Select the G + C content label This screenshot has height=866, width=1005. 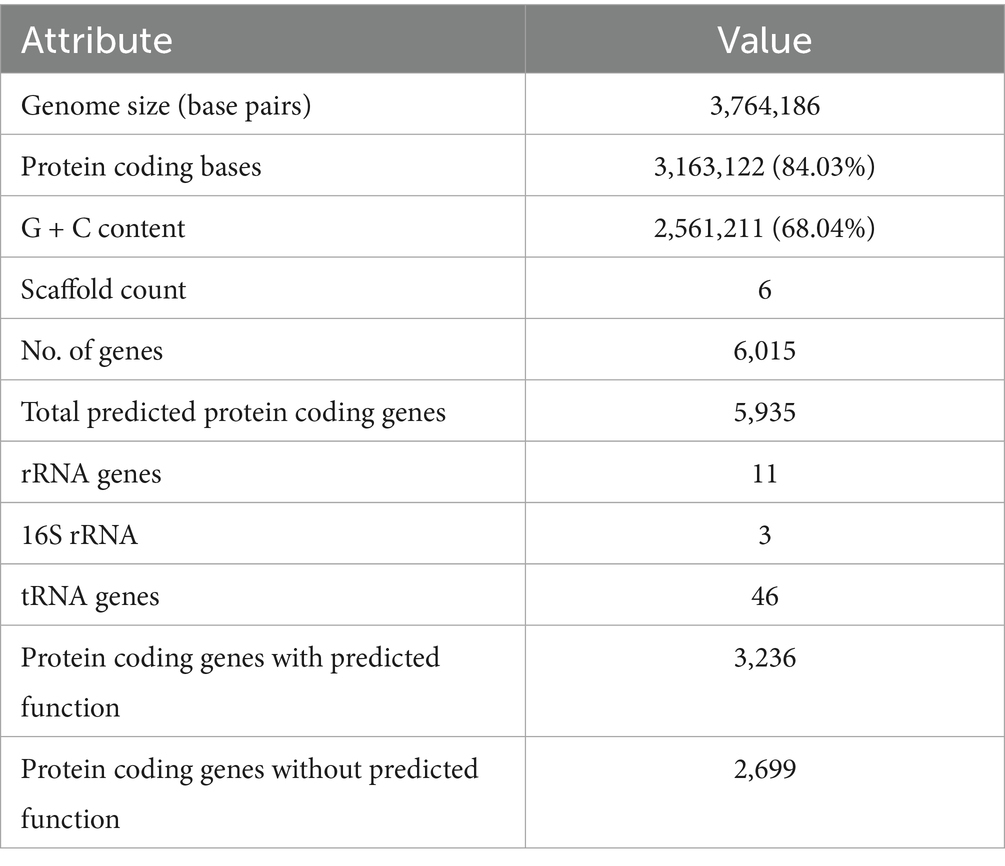click(103, 228)
